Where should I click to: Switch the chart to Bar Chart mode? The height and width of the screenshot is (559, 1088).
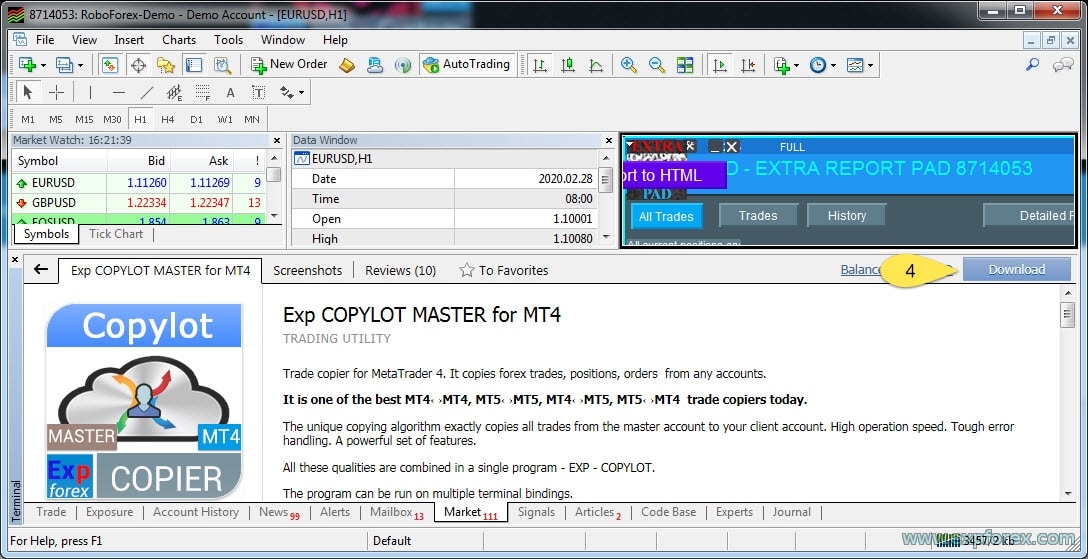pyautogui.click(x=539, y=65)
